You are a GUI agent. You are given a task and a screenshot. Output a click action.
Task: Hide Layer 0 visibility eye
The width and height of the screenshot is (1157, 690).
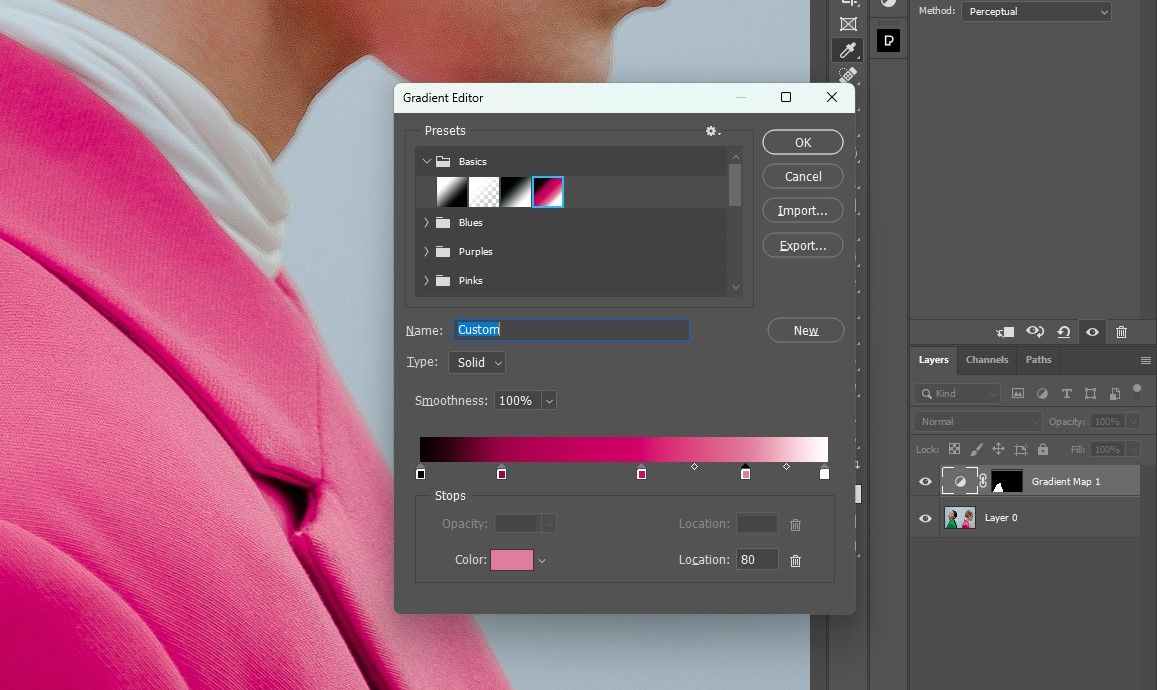coord(925,518)
